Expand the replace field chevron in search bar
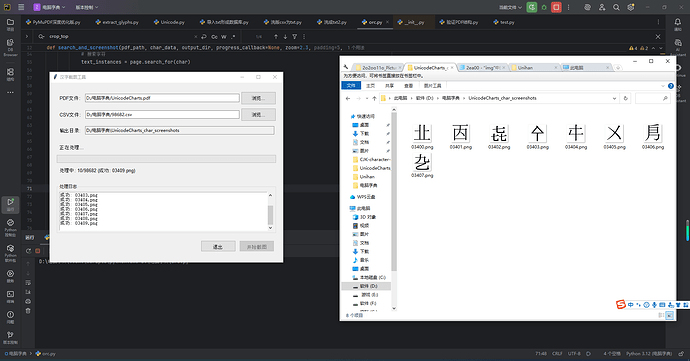690x361 pixels. tap(27, 37)
